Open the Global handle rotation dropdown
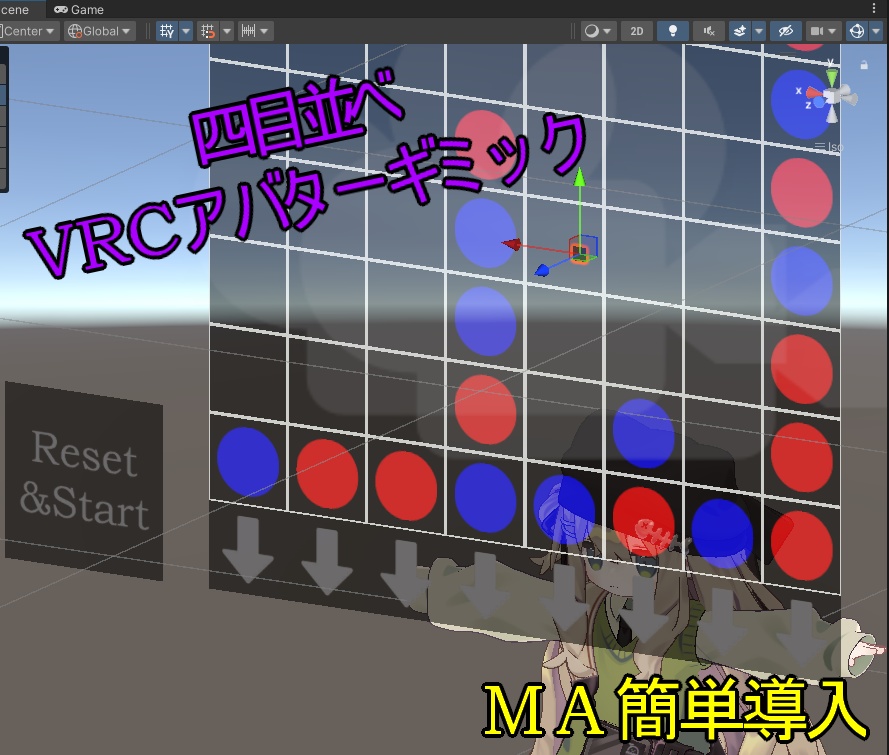 99,31
